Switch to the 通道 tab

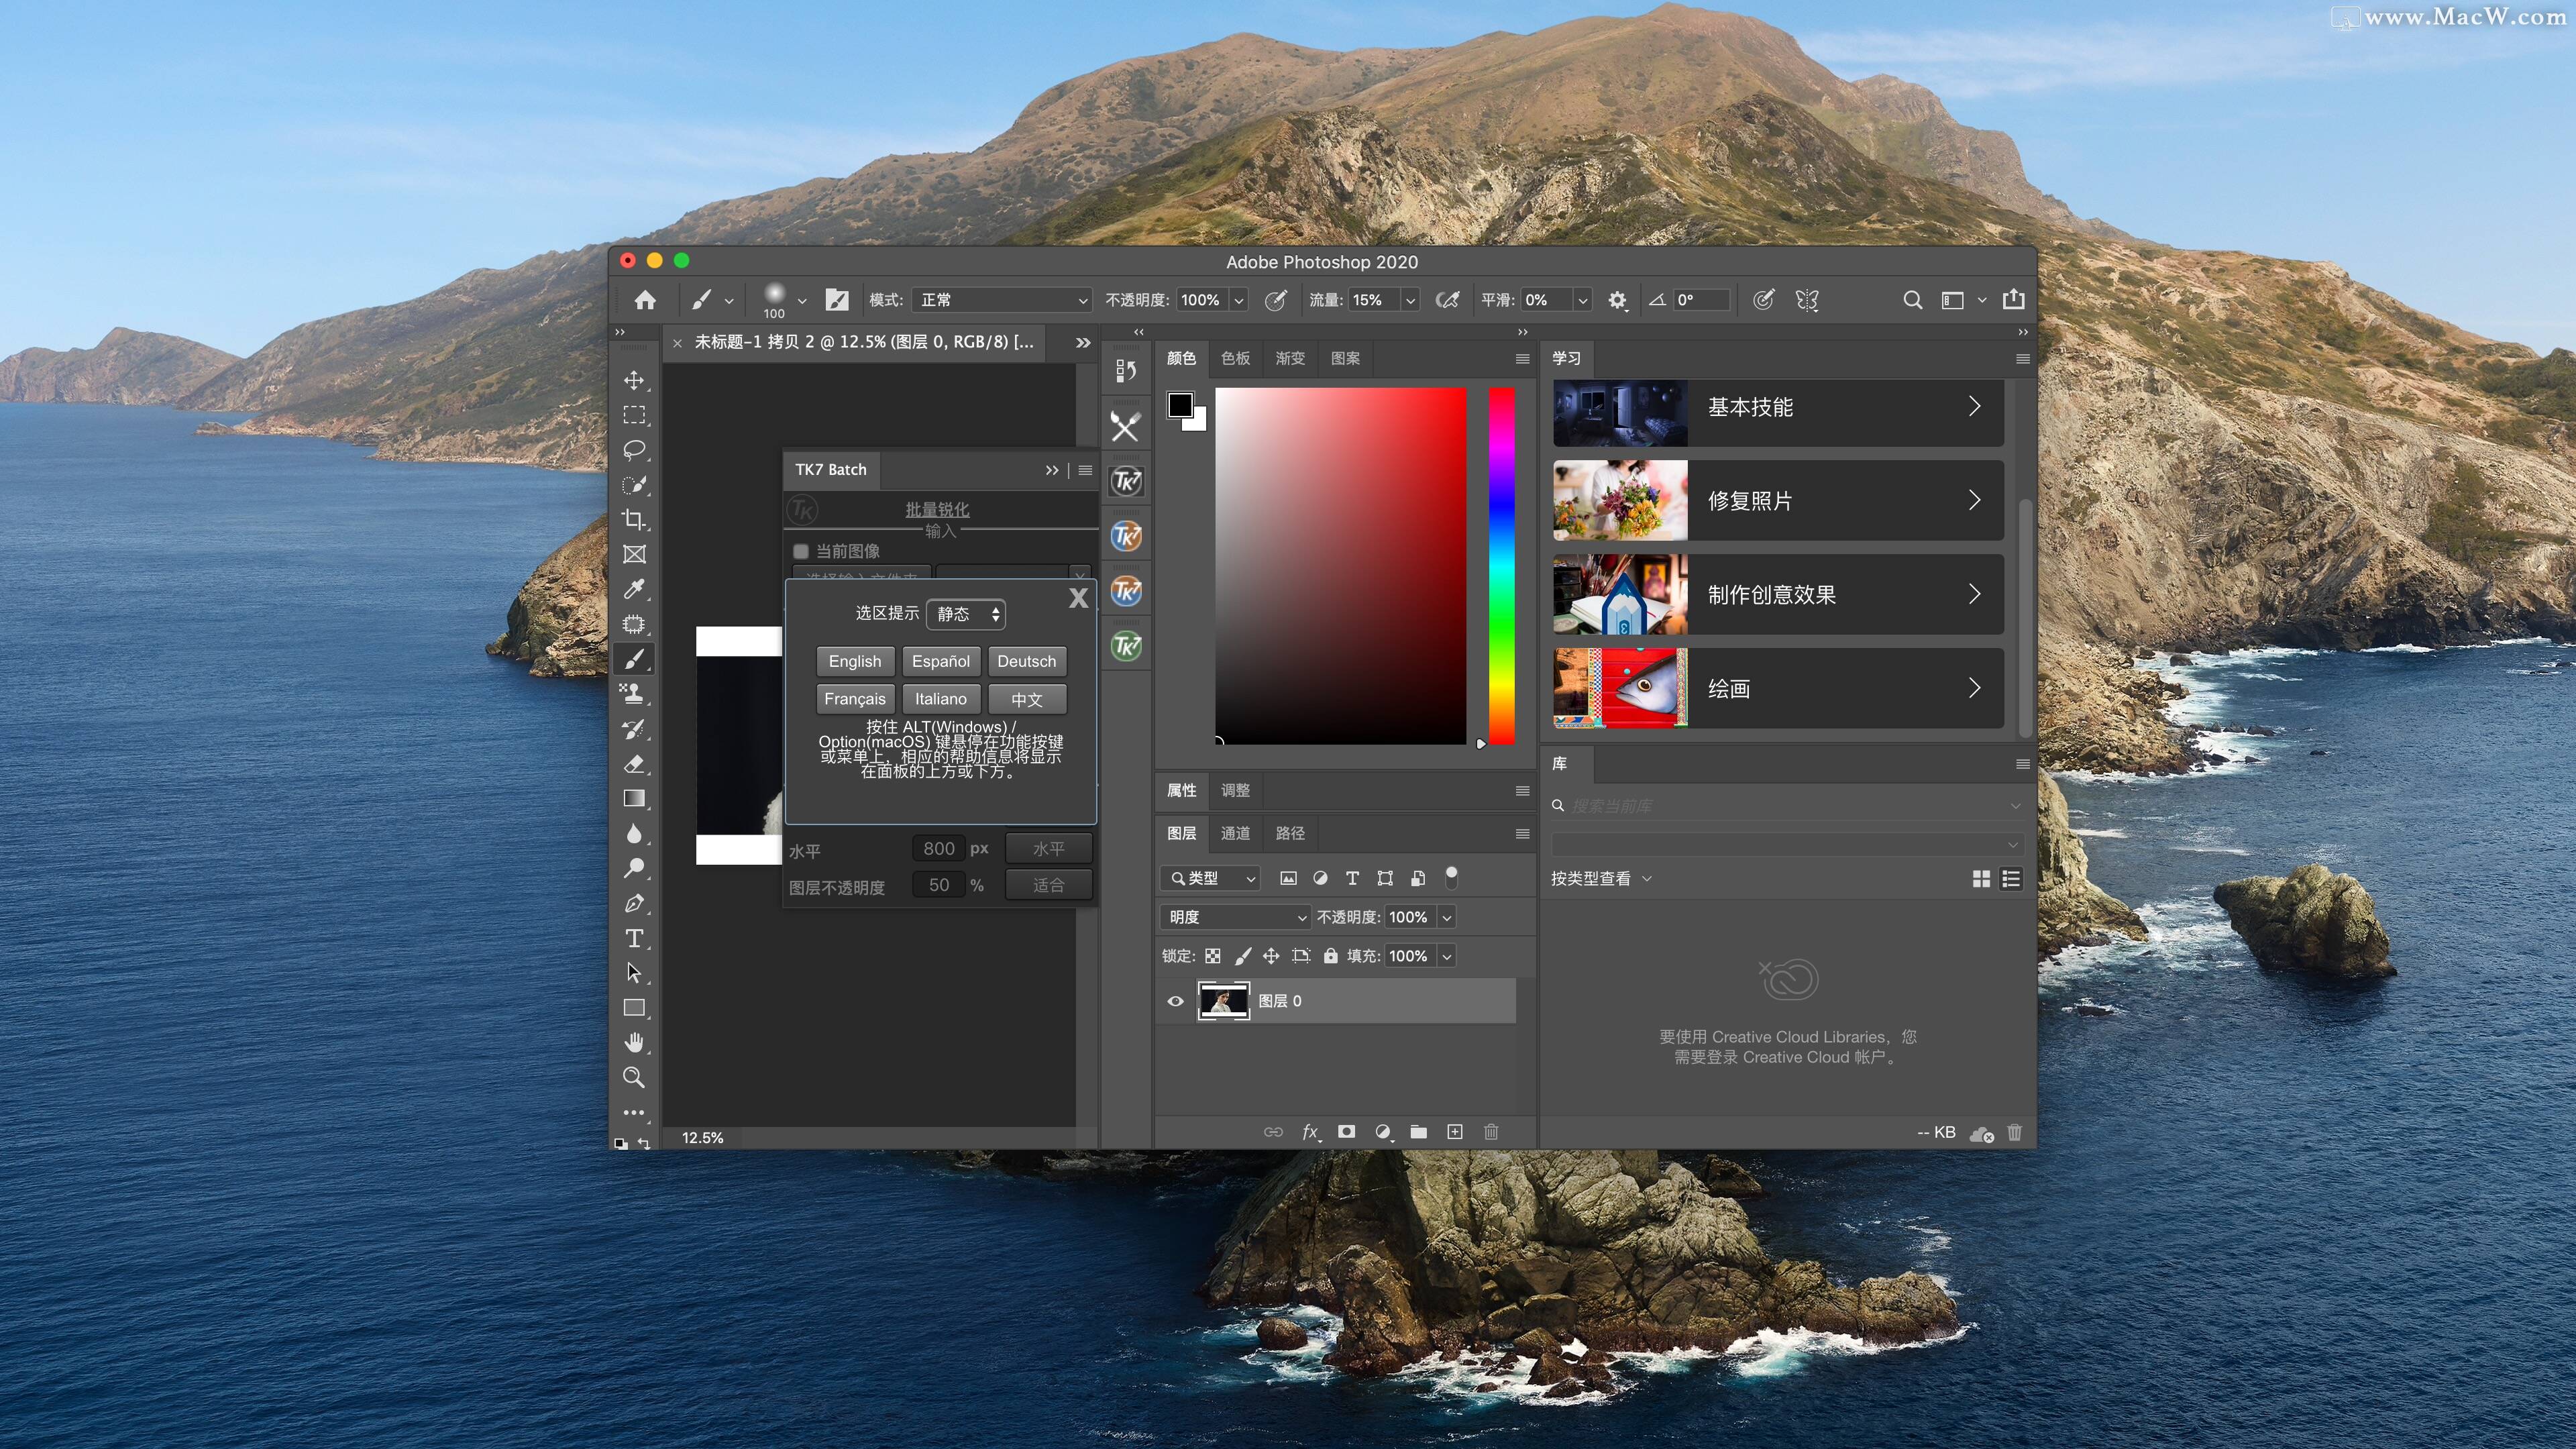click(1235, 833)
